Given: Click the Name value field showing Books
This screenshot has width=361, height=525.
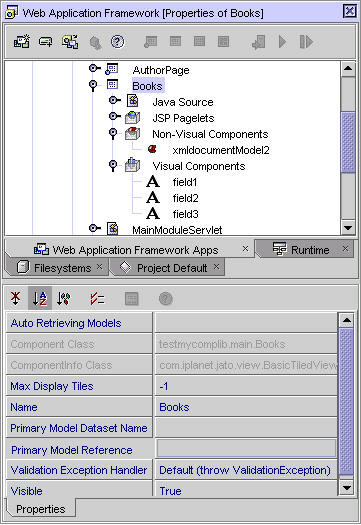Looking at the screenshot, I should 246,407.
